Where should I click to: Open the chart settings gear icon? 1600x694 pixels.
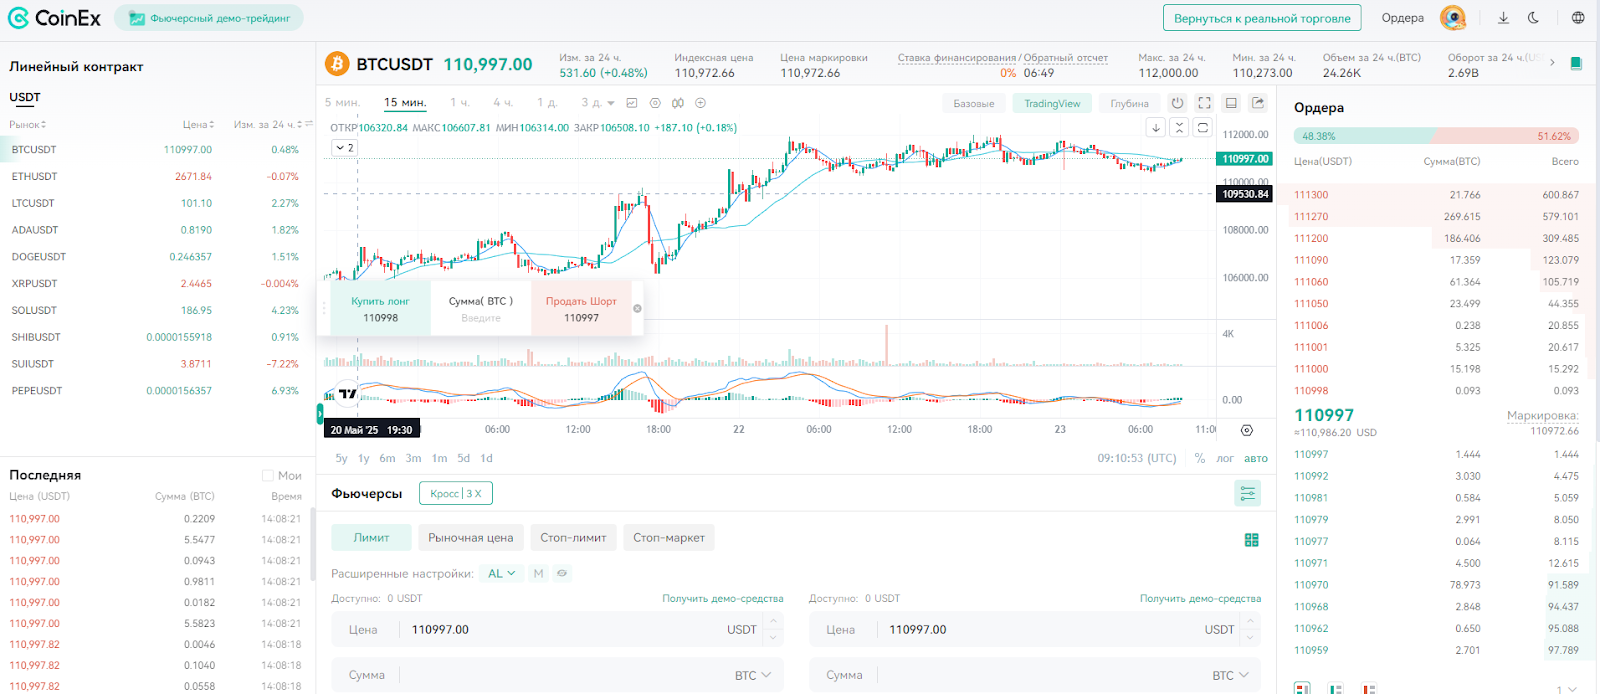click(1247, 430)
